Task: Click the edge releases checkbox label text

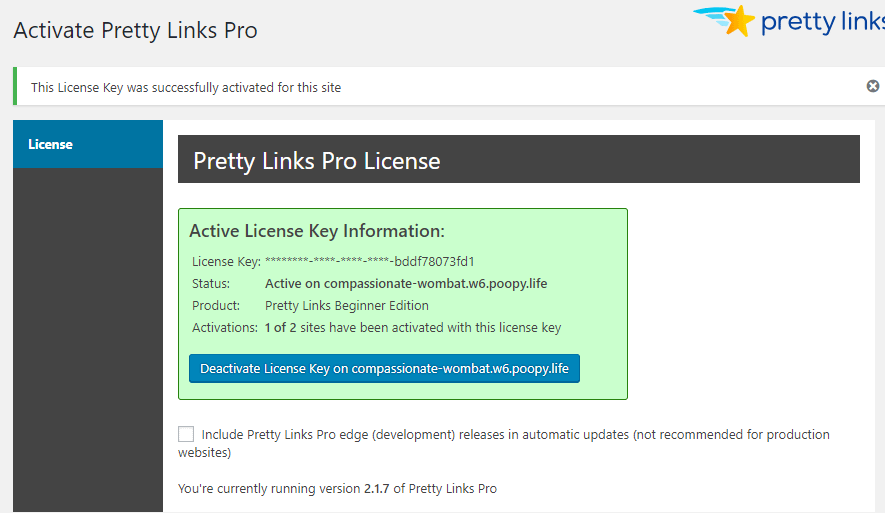Action: click(515, 435)
